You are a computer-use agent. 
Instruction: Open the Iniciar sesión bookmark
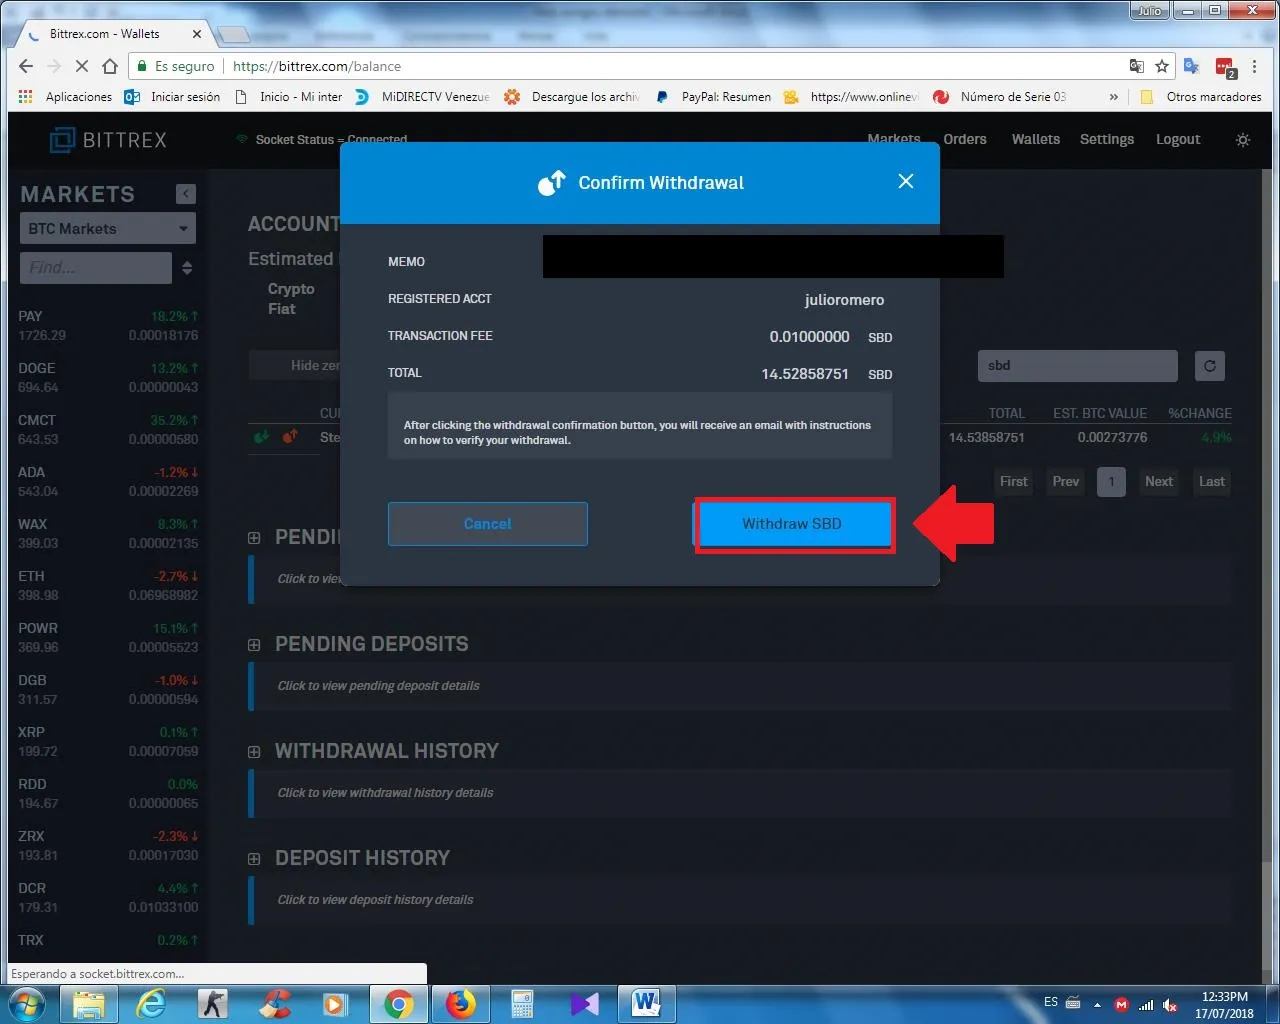coord(172,97)
